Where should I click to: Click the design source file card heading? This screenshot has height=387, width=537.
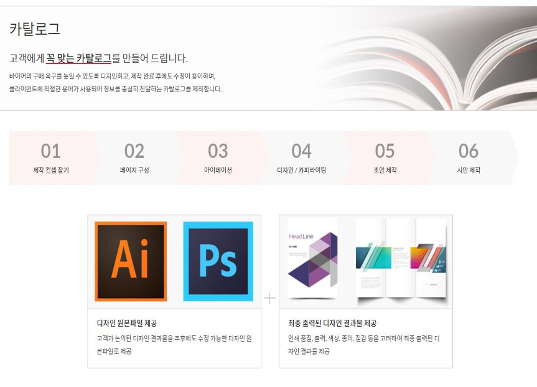coord(127,323)
